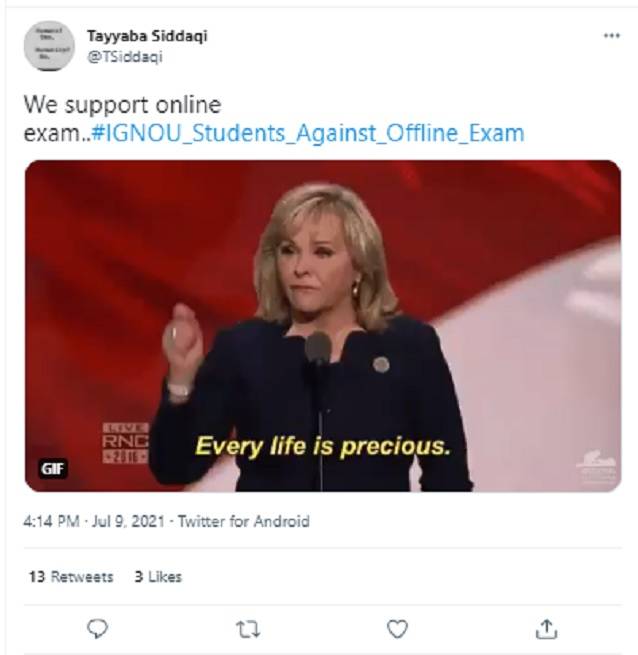
Task: Click Tayyaba Siddaqi's profile avatar
Action: [x=49, y=46]
